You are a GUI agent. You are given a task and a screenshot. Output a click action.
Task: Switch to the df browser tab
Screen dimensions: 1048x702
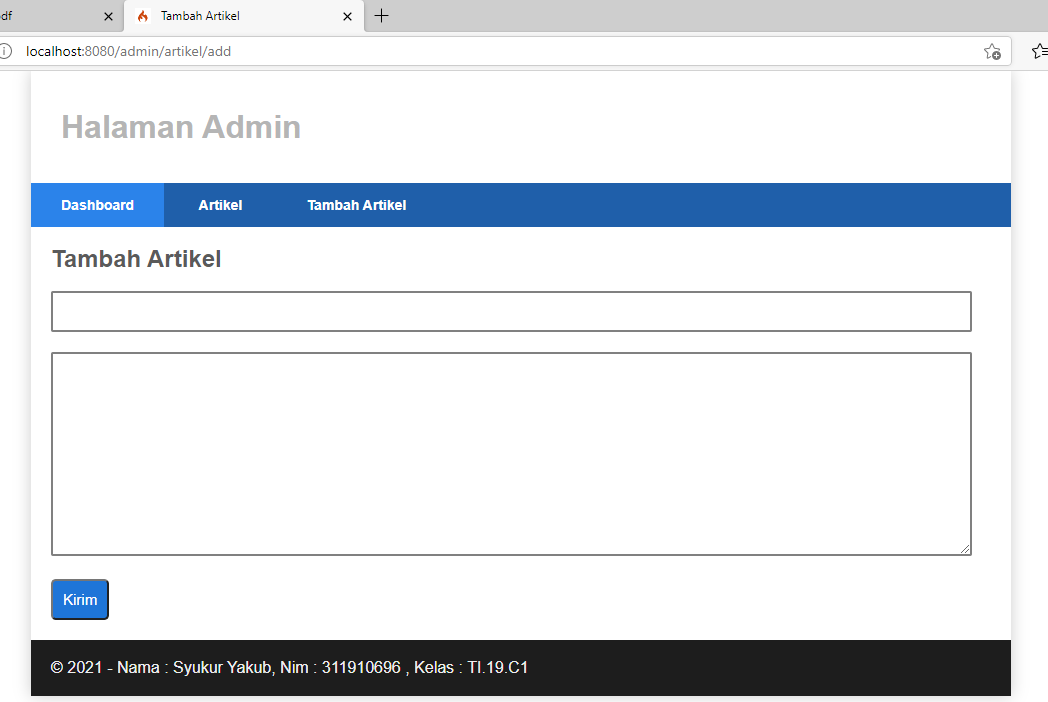coord(50,16)
